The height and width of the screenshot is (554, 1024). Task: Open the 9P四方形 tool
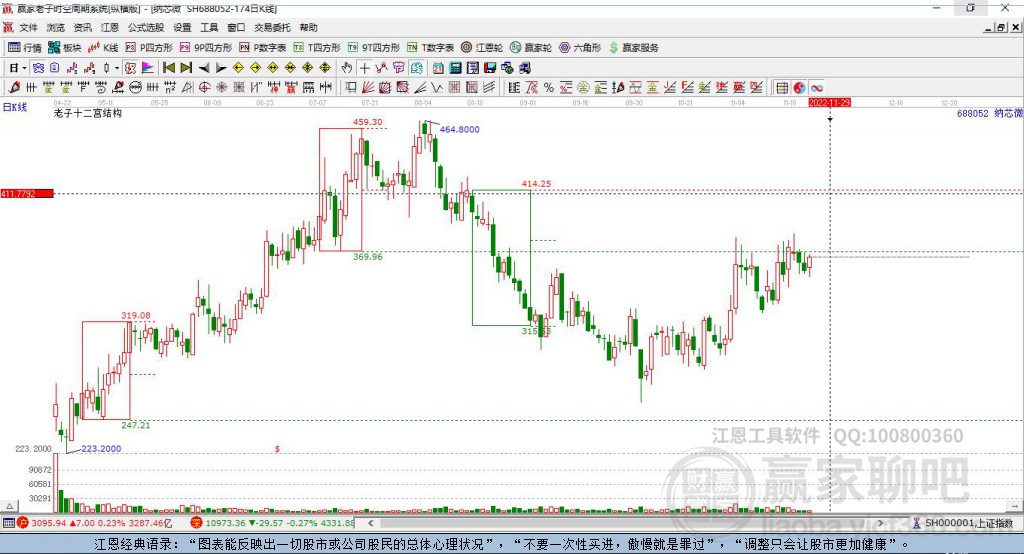(x=206, y=48)
